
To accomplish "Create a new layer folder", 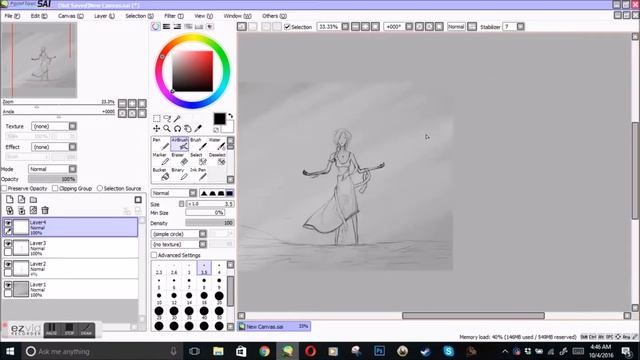I will click(x=33, y=199).
